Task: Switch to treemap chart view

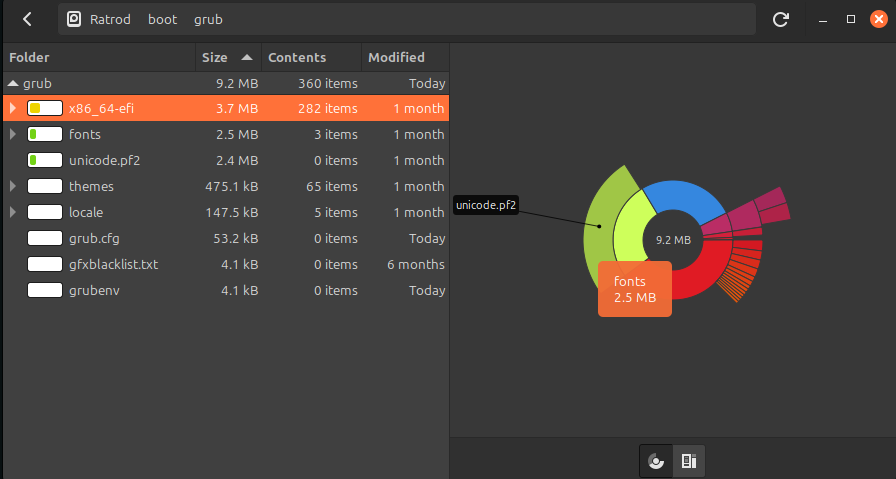Action: 689,461
